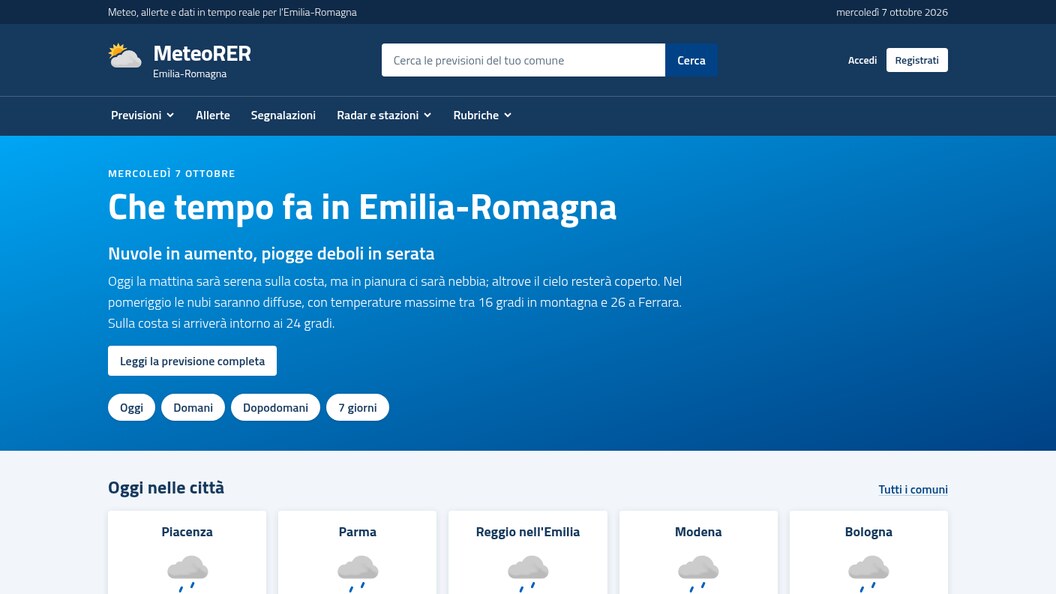The height and width of the screenshot is (594, 1056).
Task: Click the Modena city name
Action: [x=698, y=532]
